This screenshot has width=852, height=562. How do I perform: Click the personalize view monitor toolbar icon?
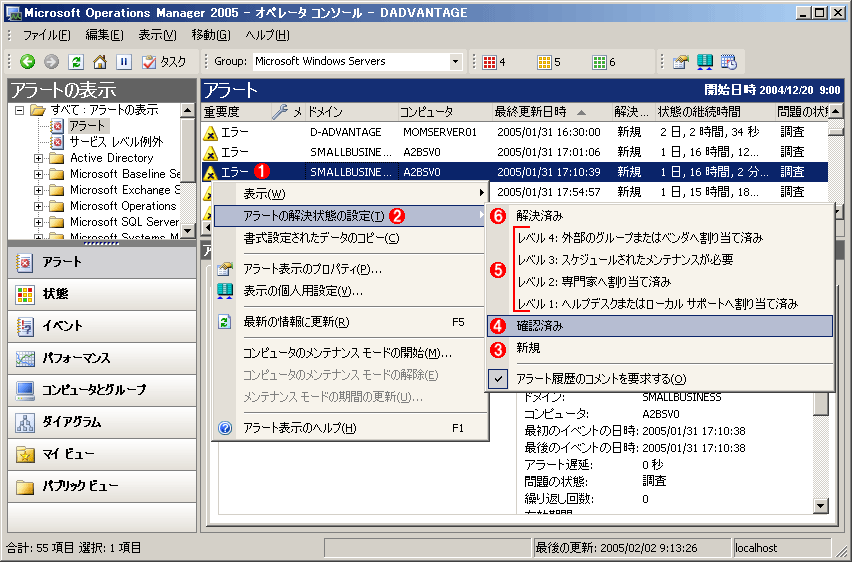[705, 61]
